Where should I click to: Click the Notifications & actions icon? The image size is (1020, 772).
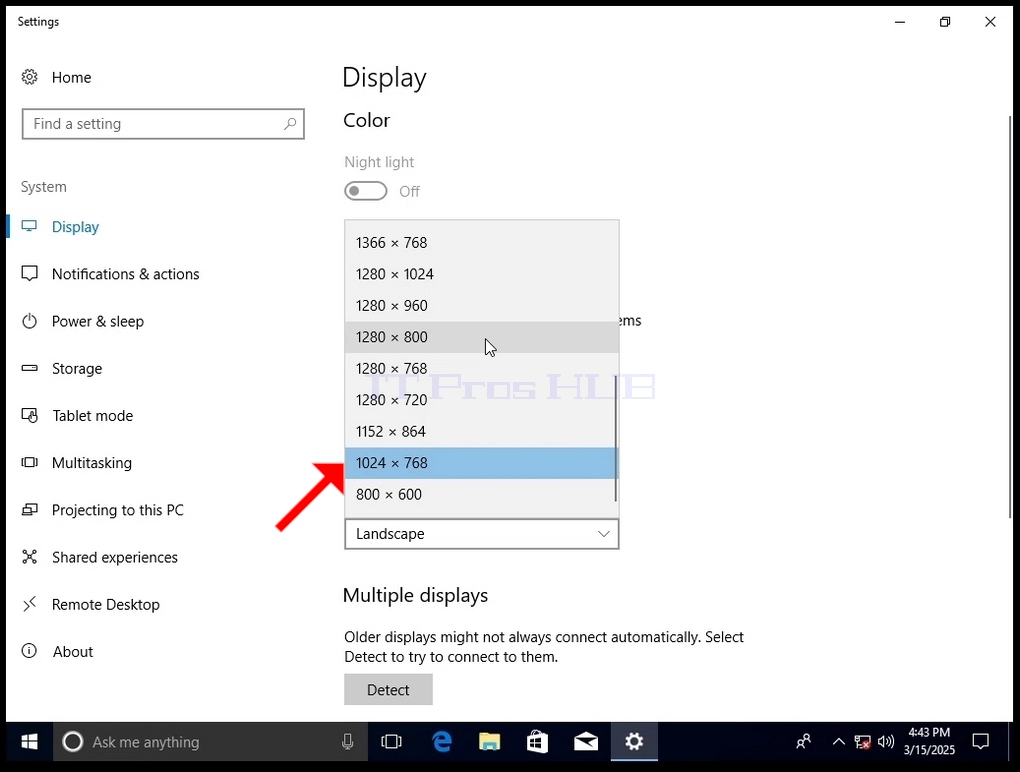point(29,274)
